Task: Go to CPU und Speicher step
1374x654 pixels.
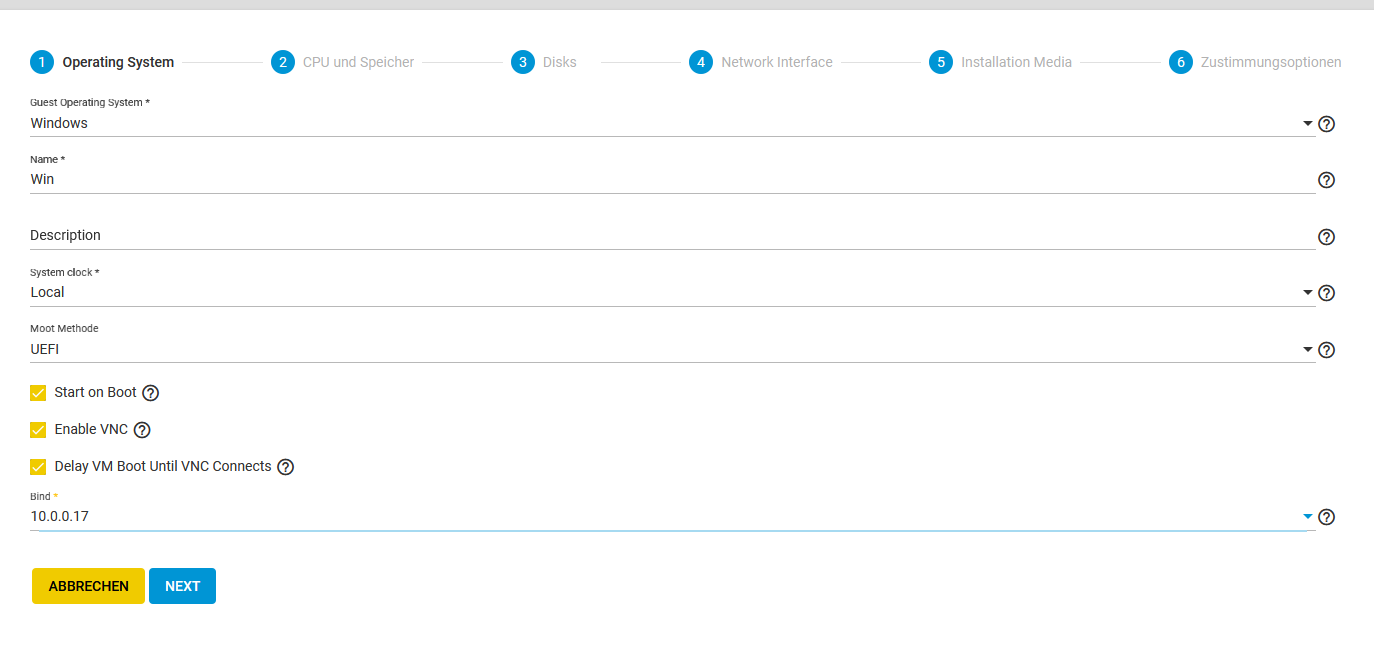Action: click(x=358, y=62)
